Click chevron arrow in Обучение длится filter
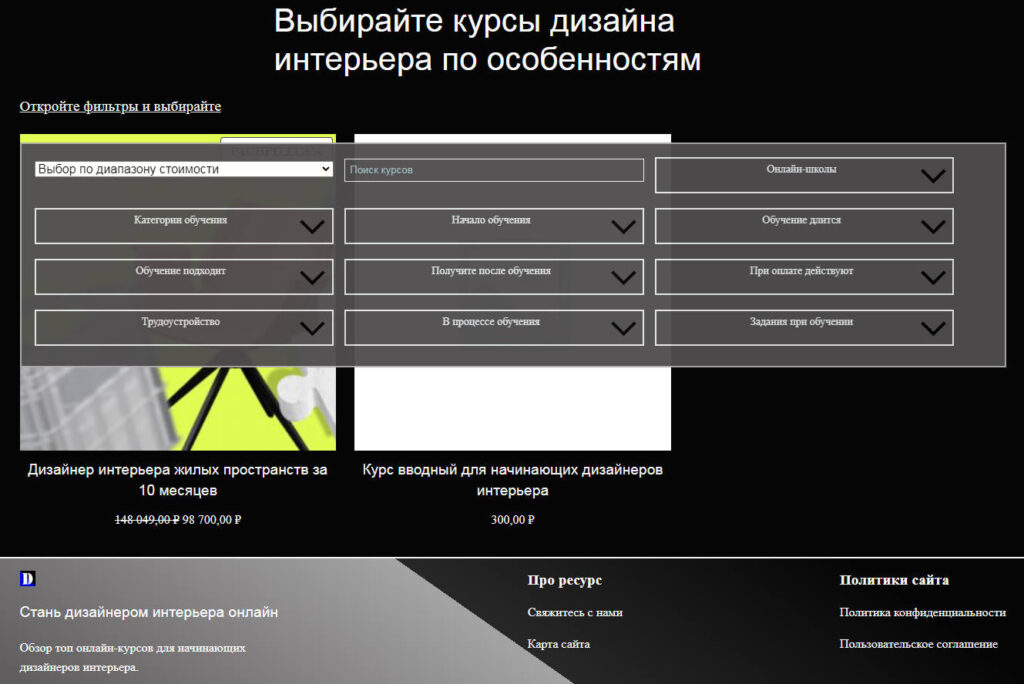The image size is (1024, 684). pos(932,227)
